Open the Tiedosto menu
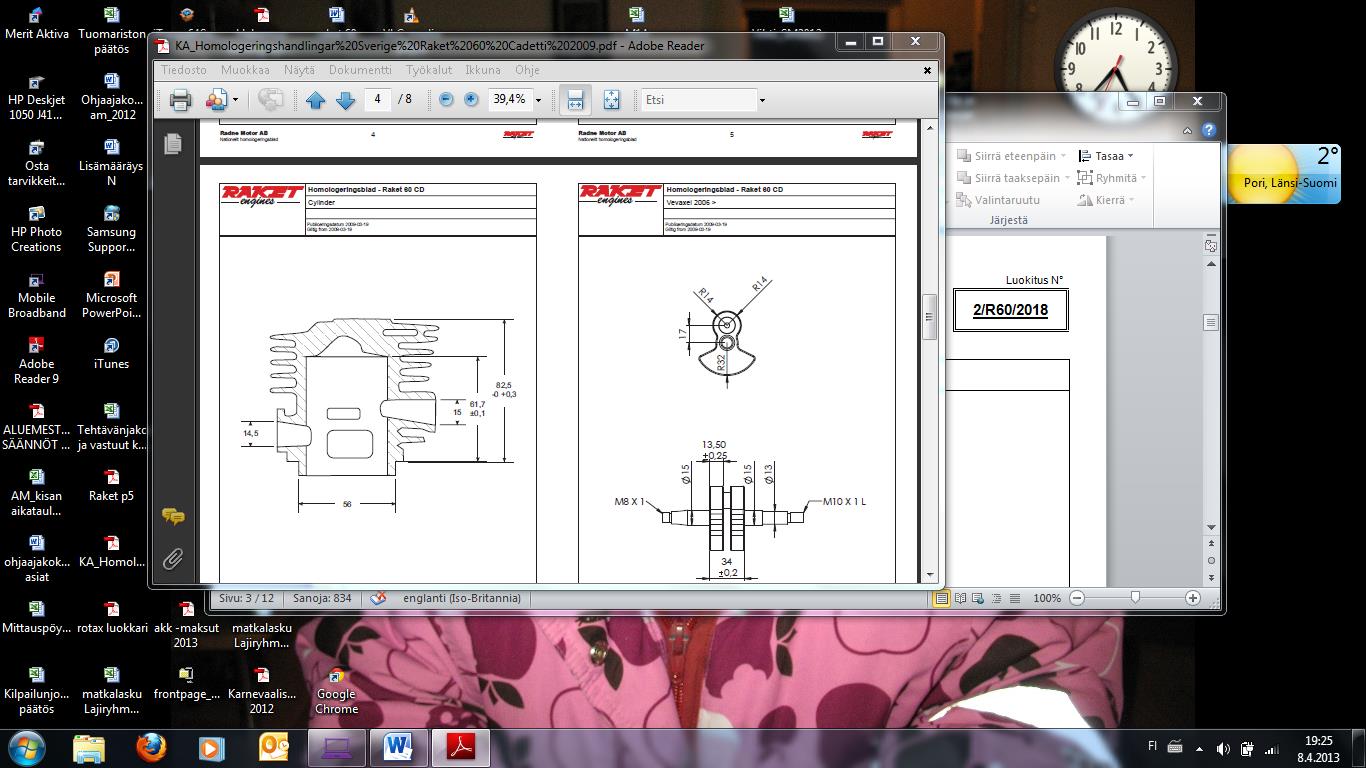 (x=184, y=70)
